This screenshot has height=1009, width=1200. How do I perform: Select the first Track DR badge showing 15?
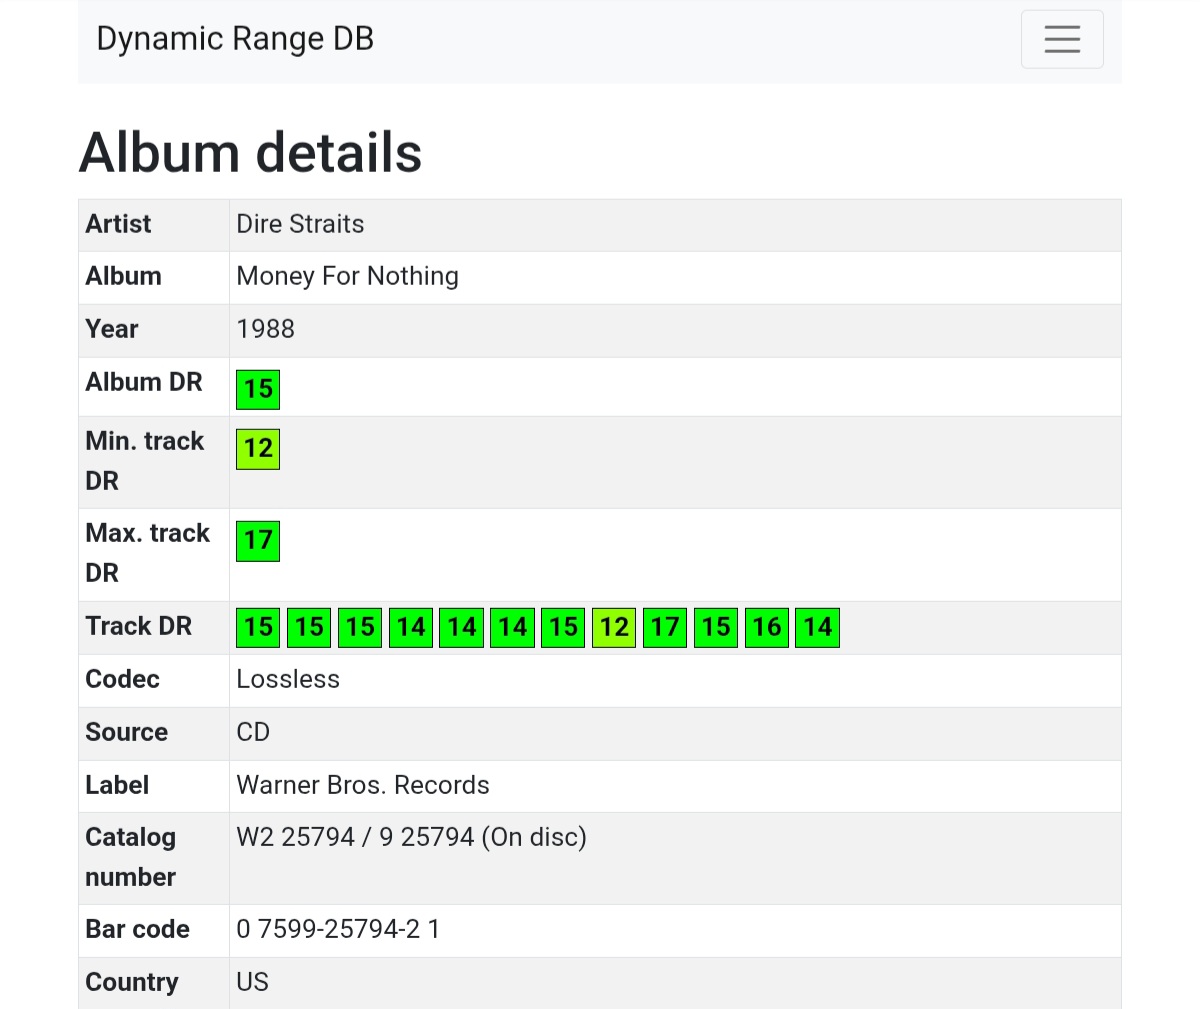click(258, 627)
